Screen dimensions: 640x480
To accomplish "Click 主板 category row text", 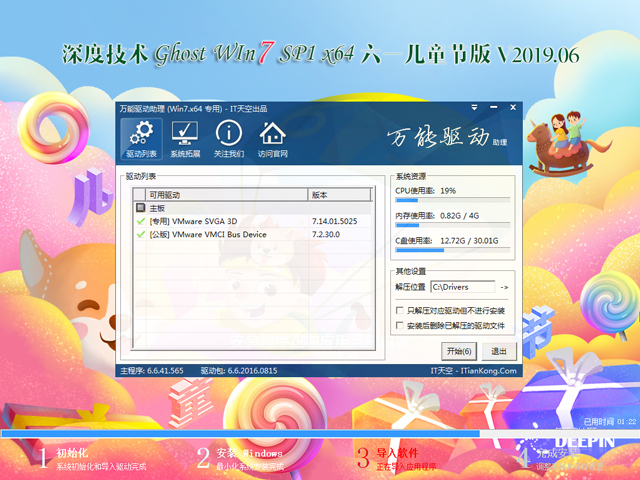I will 157,208.
